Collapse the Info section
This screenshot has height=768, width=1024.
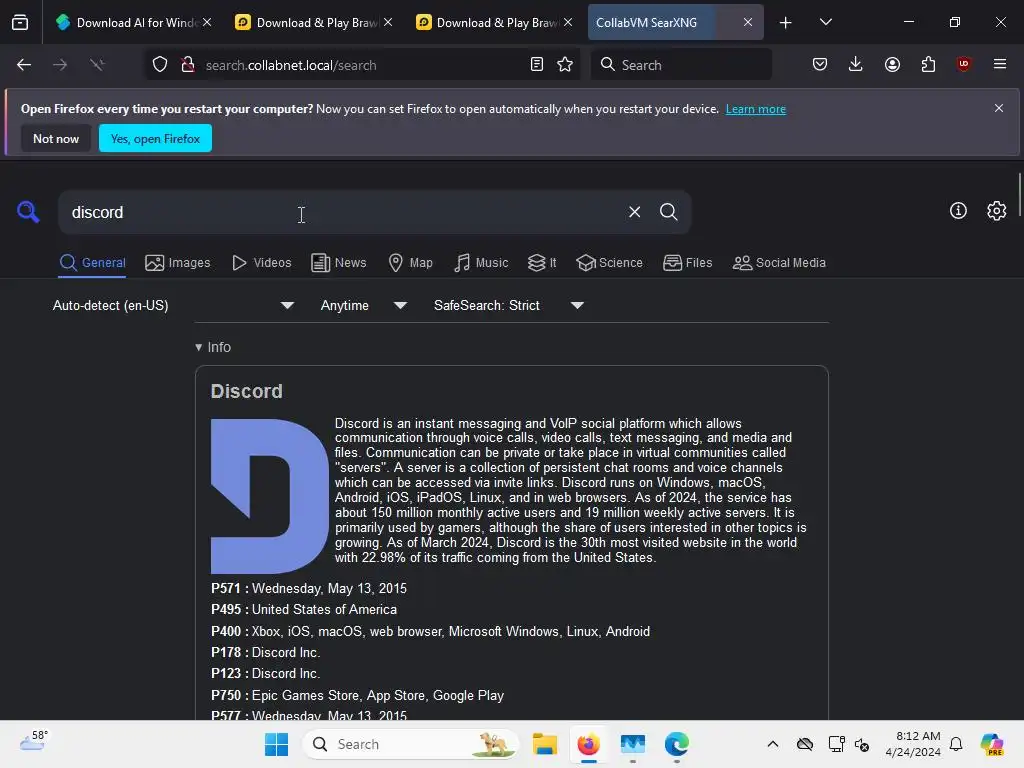pos(213,347)
